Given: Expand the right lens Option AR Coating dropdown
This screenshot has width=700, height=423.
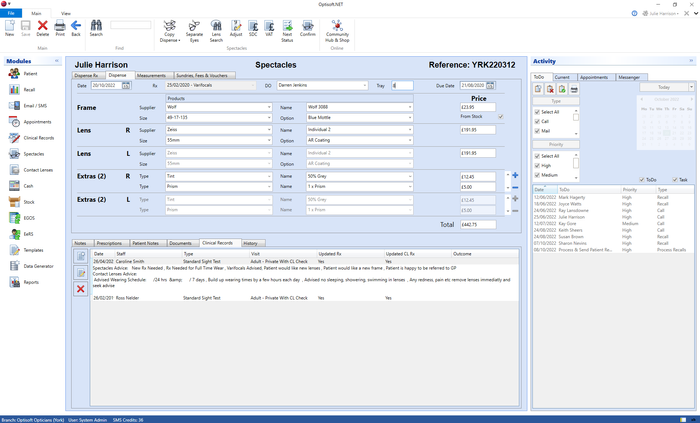Looking at the screenshot, I should coord(359,140).
